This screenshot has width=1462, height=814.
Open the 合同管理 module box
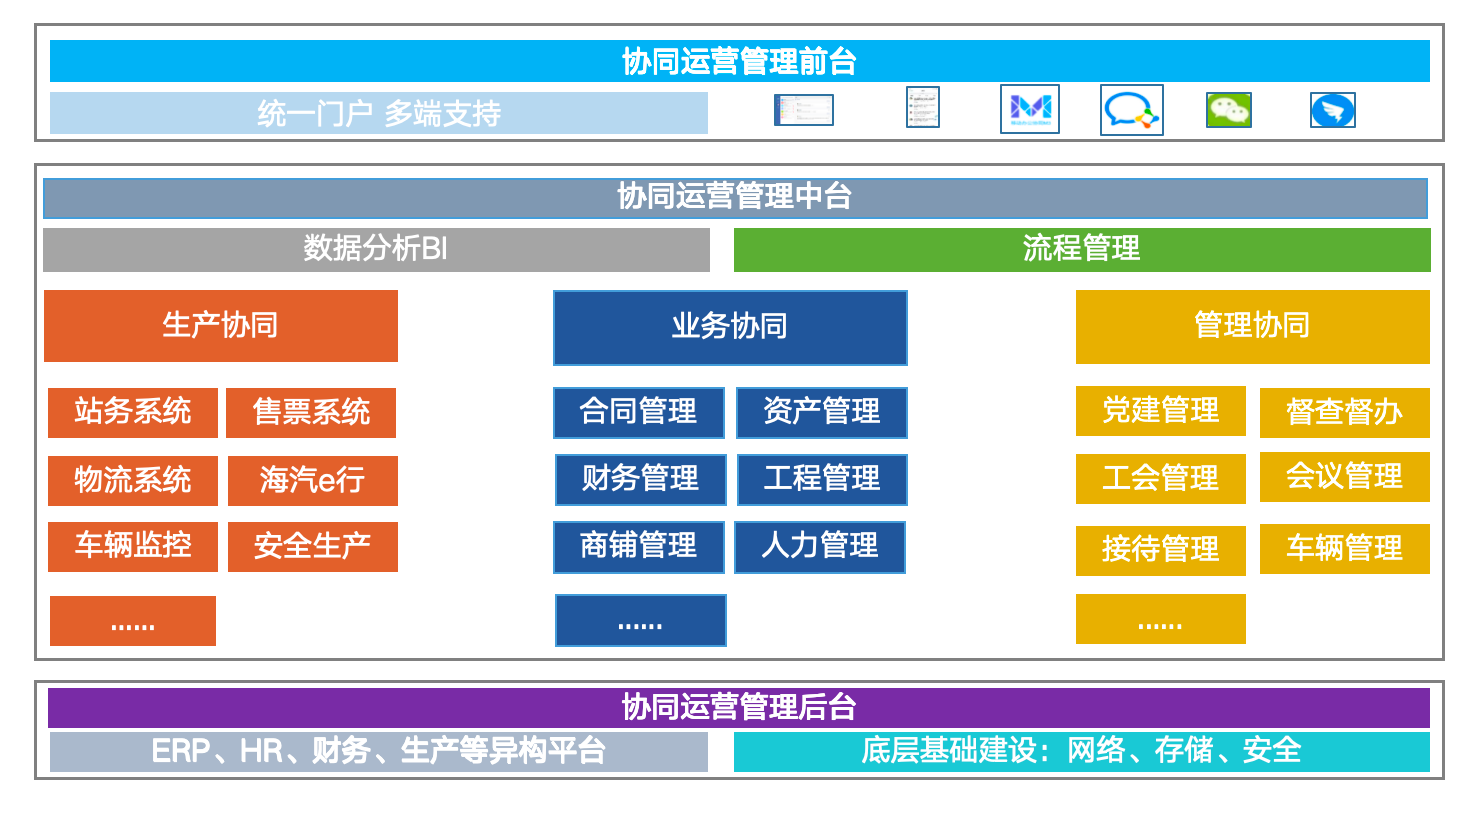(x=639, y=413)
